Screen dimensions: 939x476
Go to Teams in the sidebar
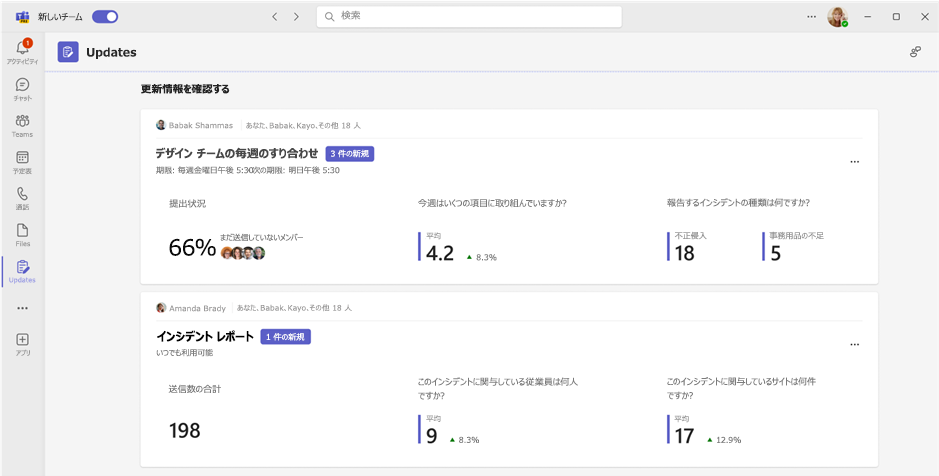(22, 126)
